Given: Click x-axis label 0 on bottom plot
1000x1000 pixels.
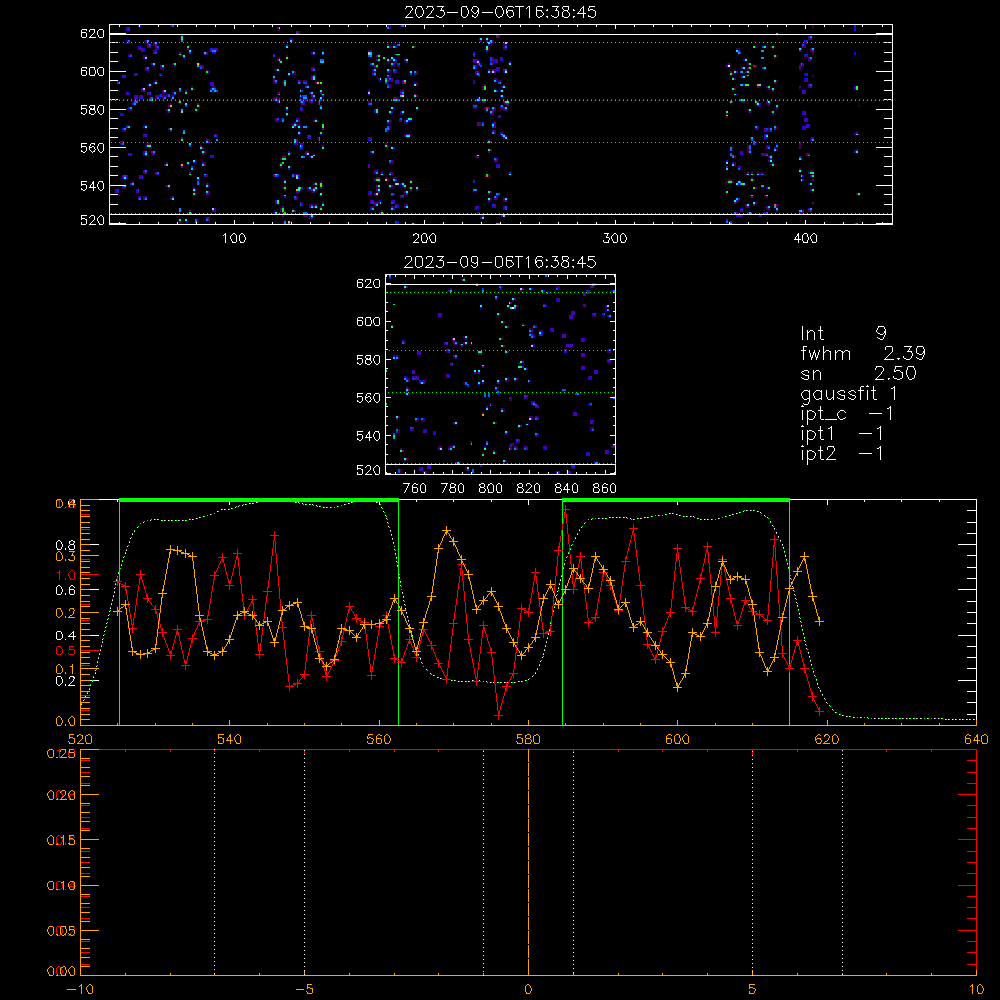Looking at the screenshot, I should point(528,989).
